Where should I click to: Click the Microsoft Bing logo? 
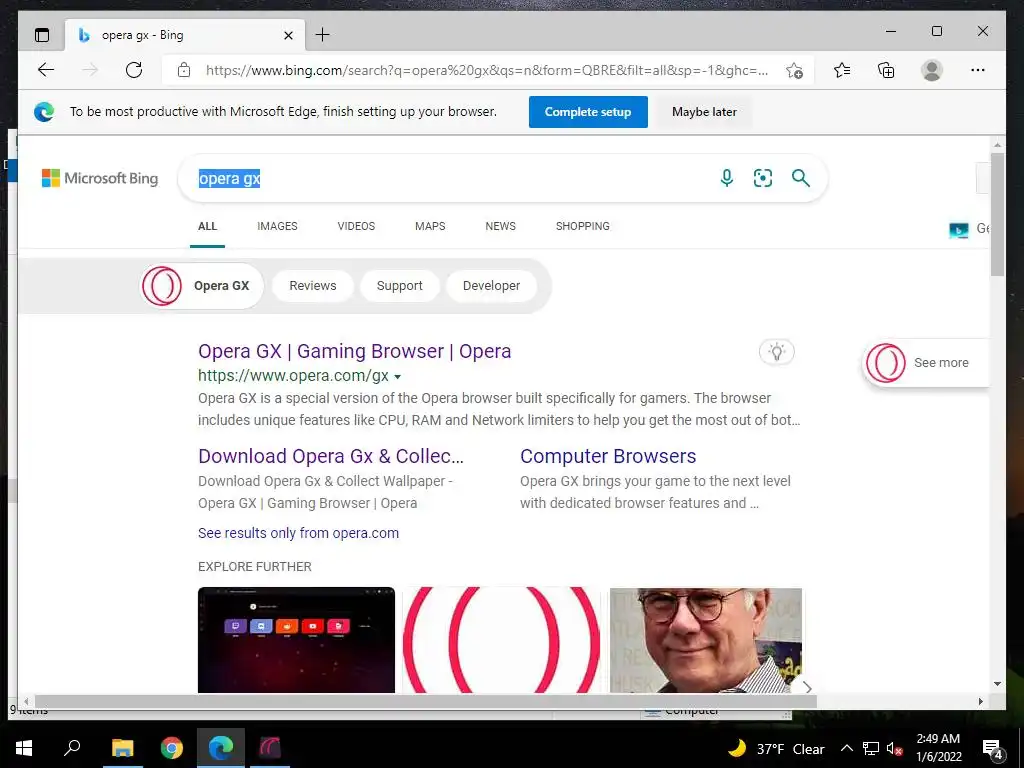(x=100, y=178)
